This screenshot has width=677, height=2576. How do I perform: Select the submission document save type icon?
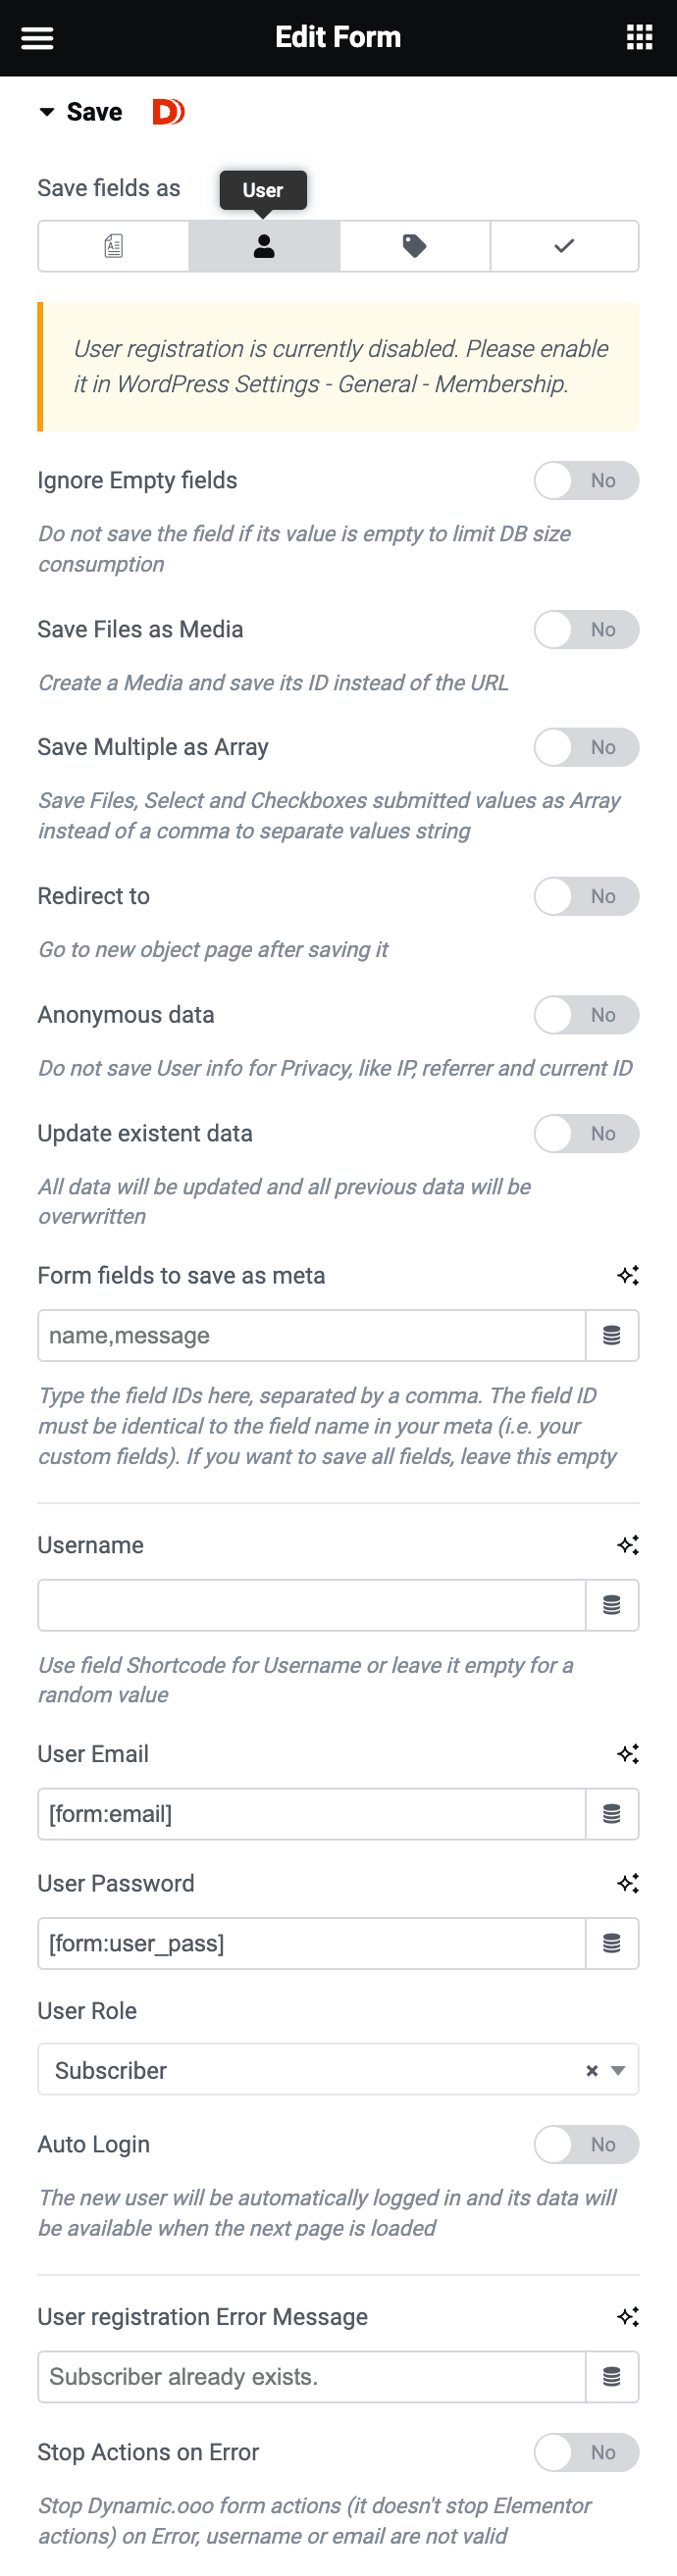point(112,245)
